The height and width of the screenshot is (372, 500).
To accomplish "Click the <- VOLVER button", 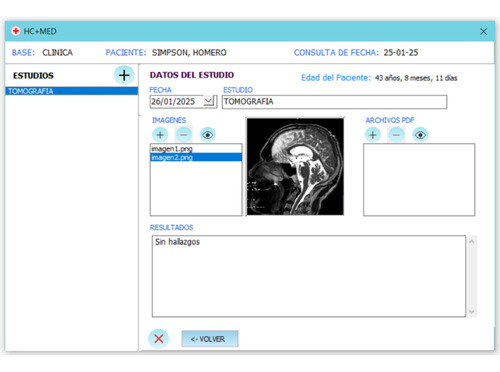I will point(210,339).
